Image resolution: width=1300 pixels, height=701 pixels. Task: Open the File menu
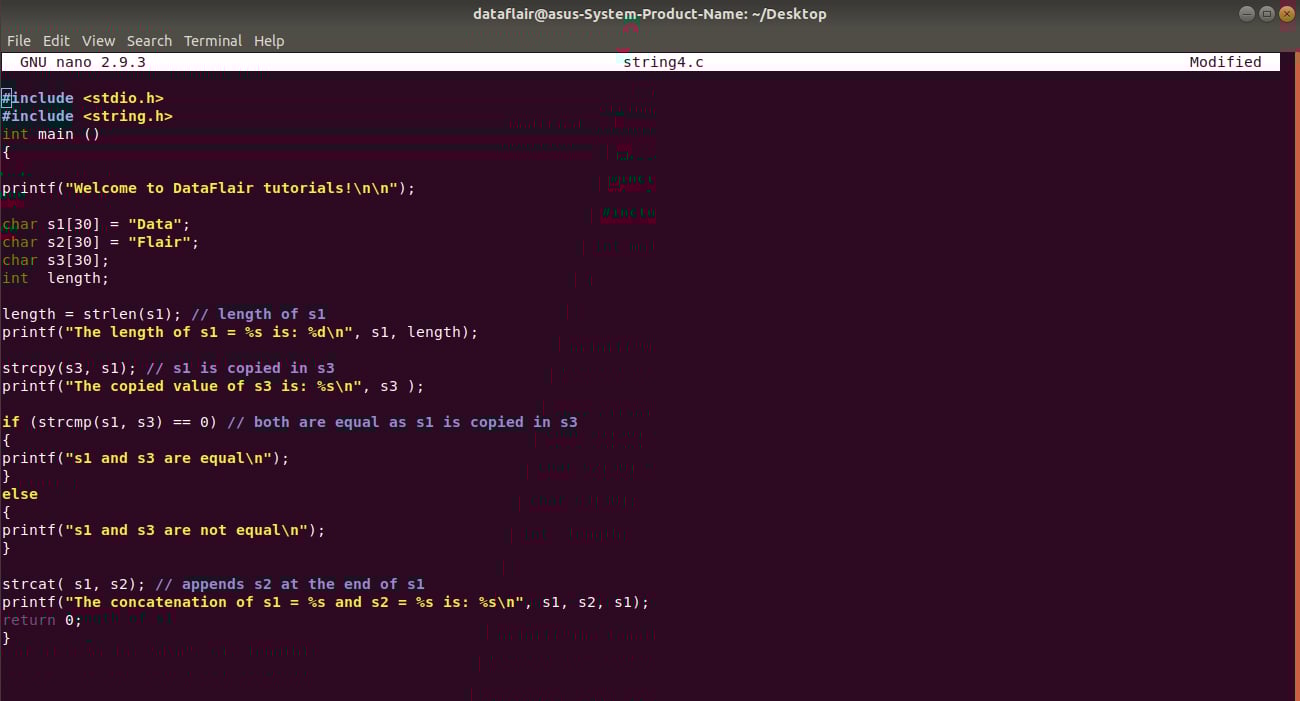[19, 41]
